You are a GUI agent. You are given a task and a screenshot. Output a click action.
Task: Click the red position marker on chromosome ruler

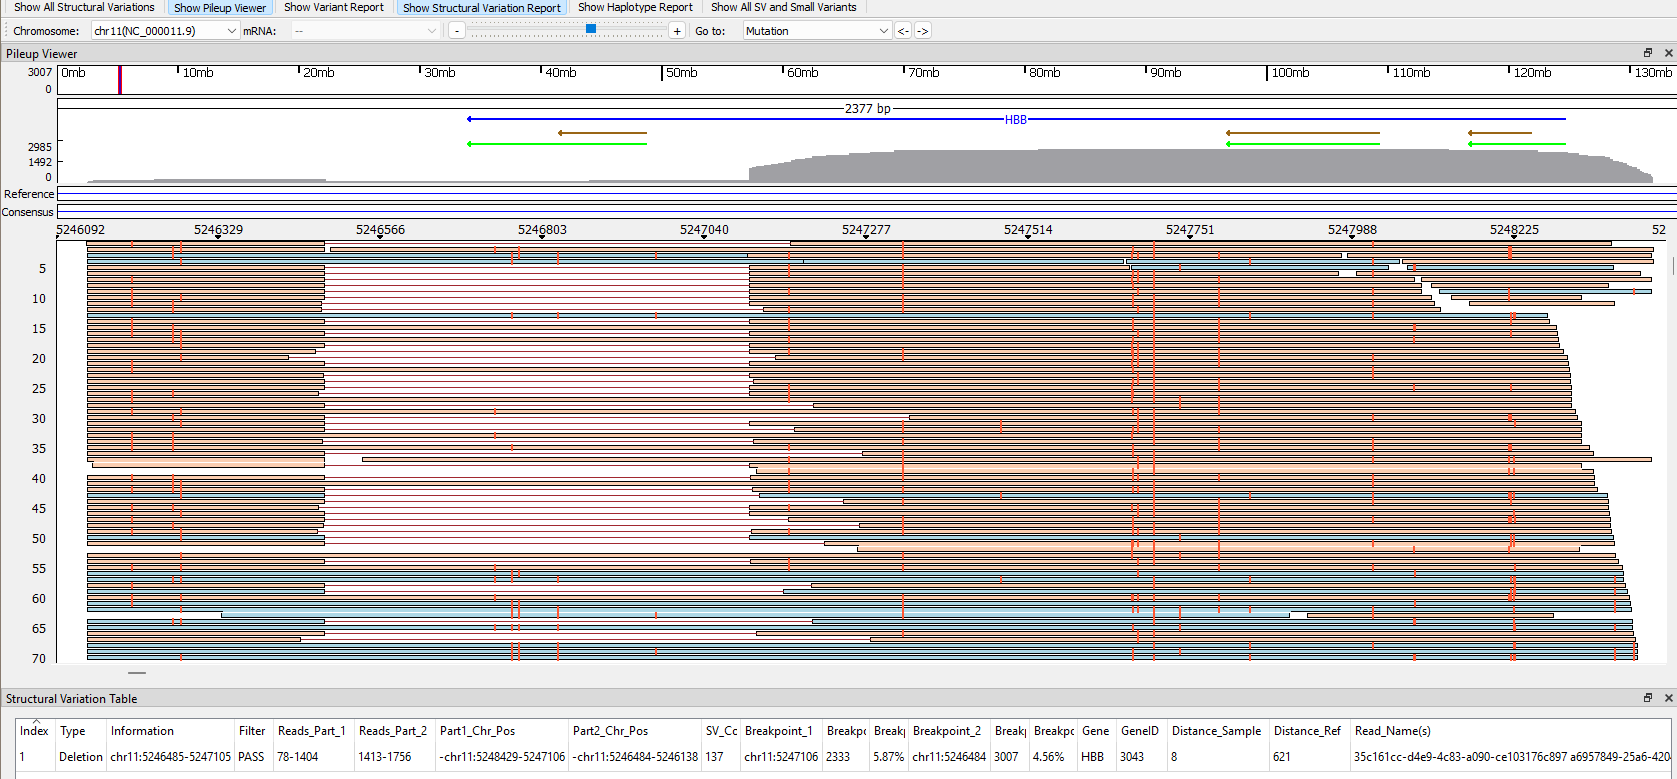pos(120,80)
